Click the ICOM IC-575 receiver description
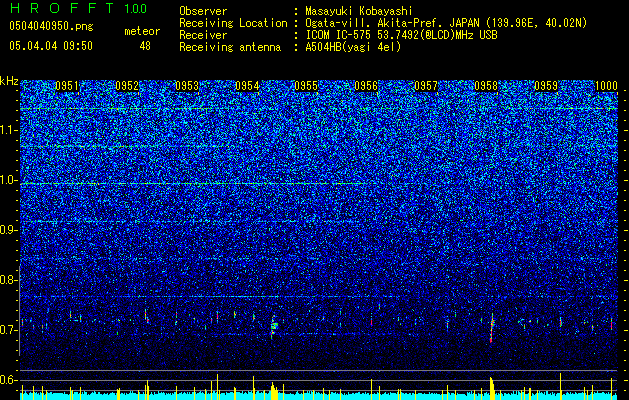Image resolution: width=629 pixels, height=400 pixels. coord(401,35)
